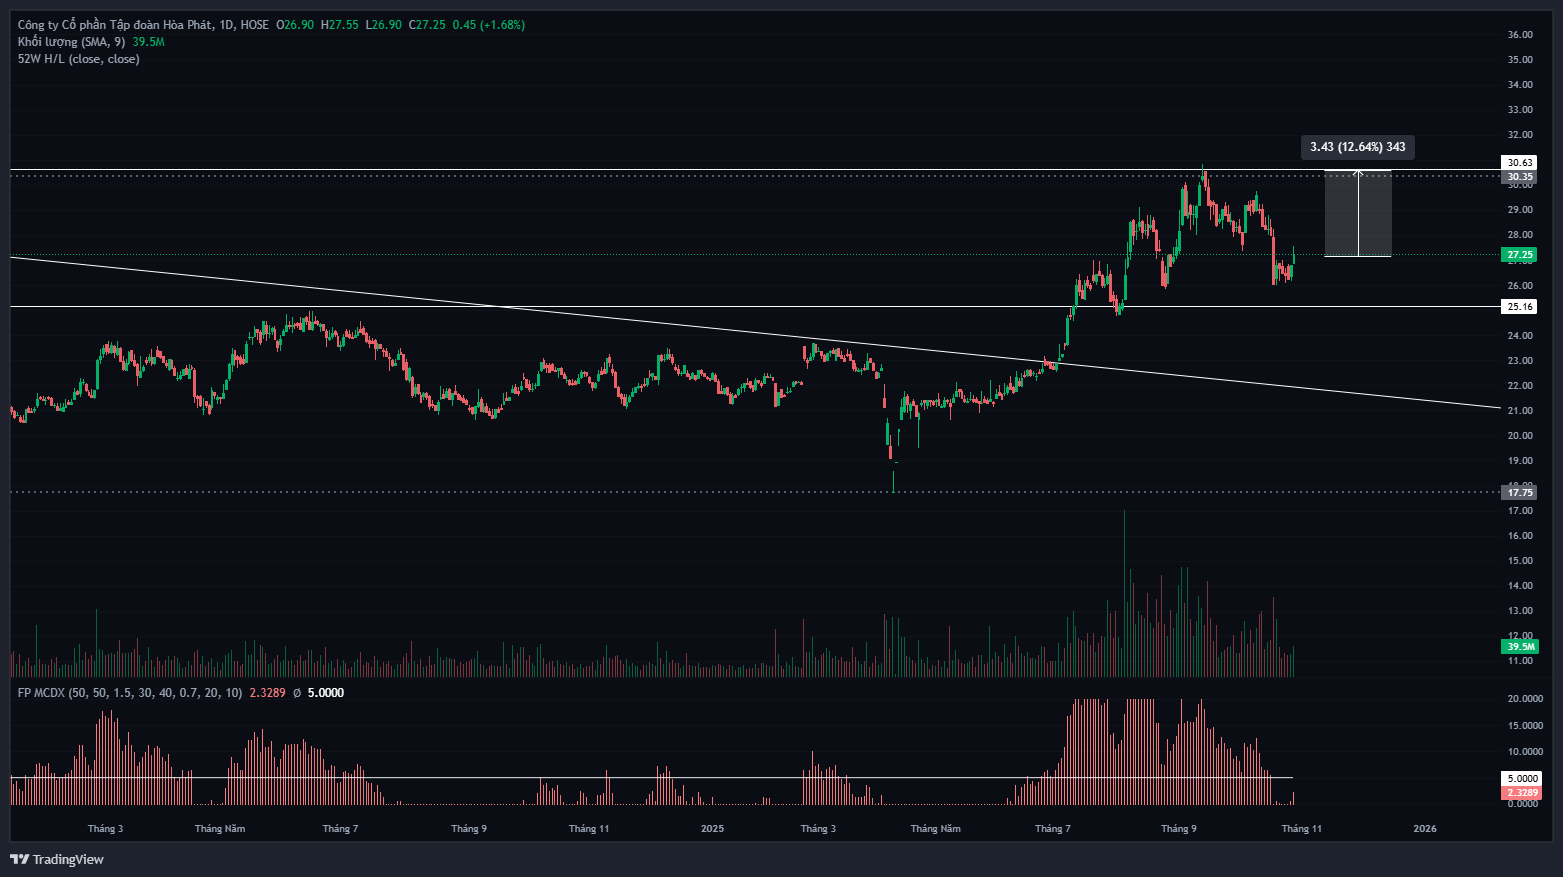Click the 2026 time axis label
This screenshot has width=1563, height=877.
(x=1425, y=829)
